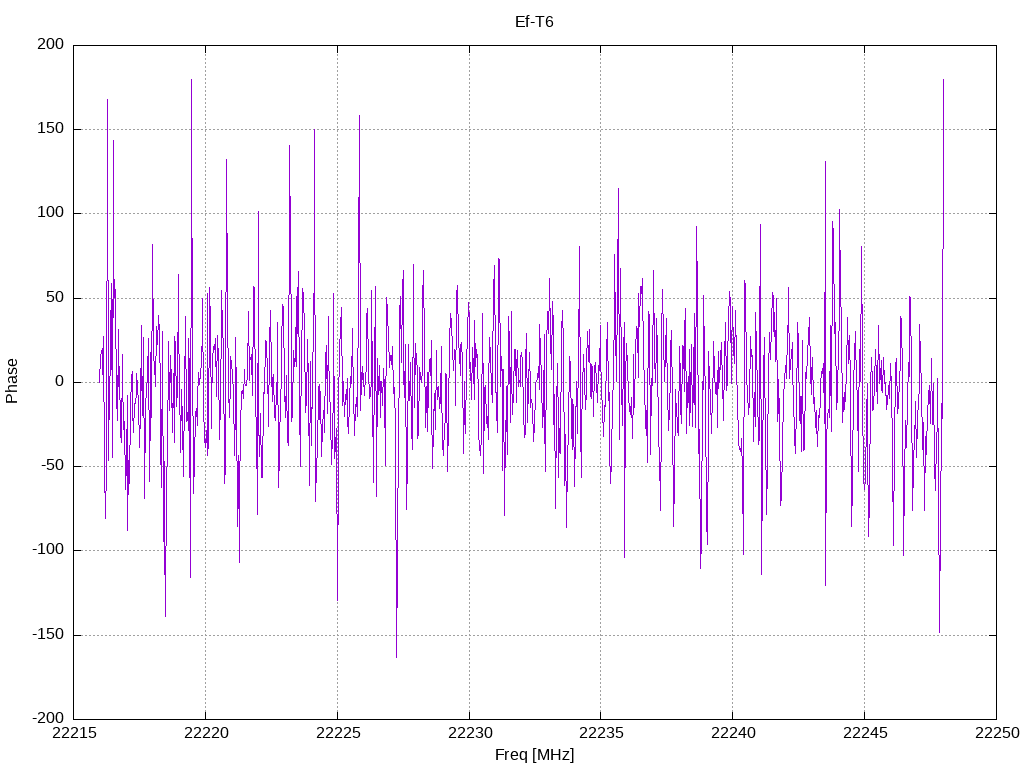Click the plot title Ef-T6
Viewport: 1024px width, 768px height.
pyautogui.click(x=534, y=22)
